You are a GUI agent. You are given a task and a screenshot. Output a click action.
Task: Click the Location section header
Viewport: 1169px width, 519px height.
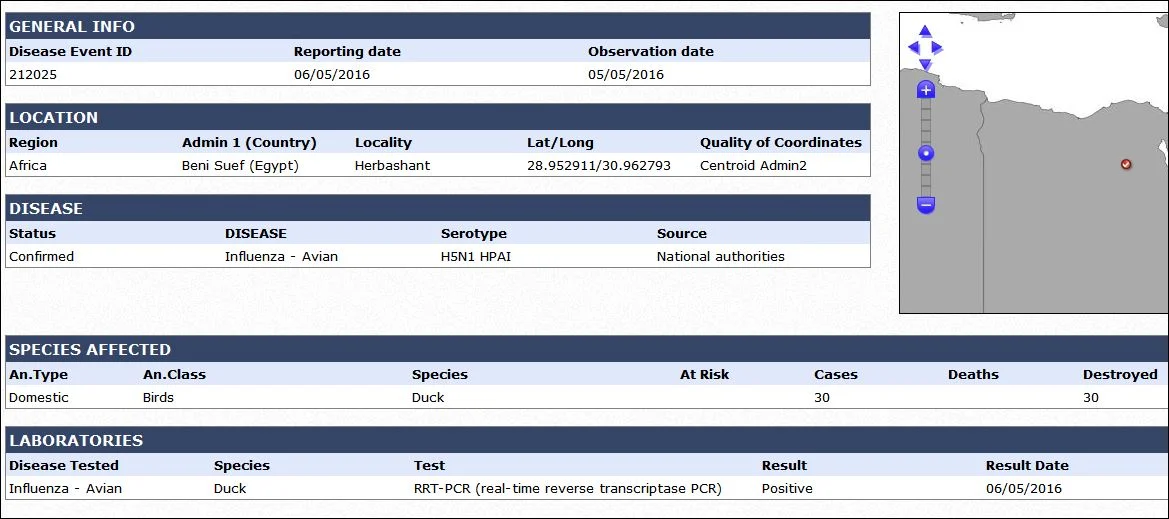tap(438, 117)
